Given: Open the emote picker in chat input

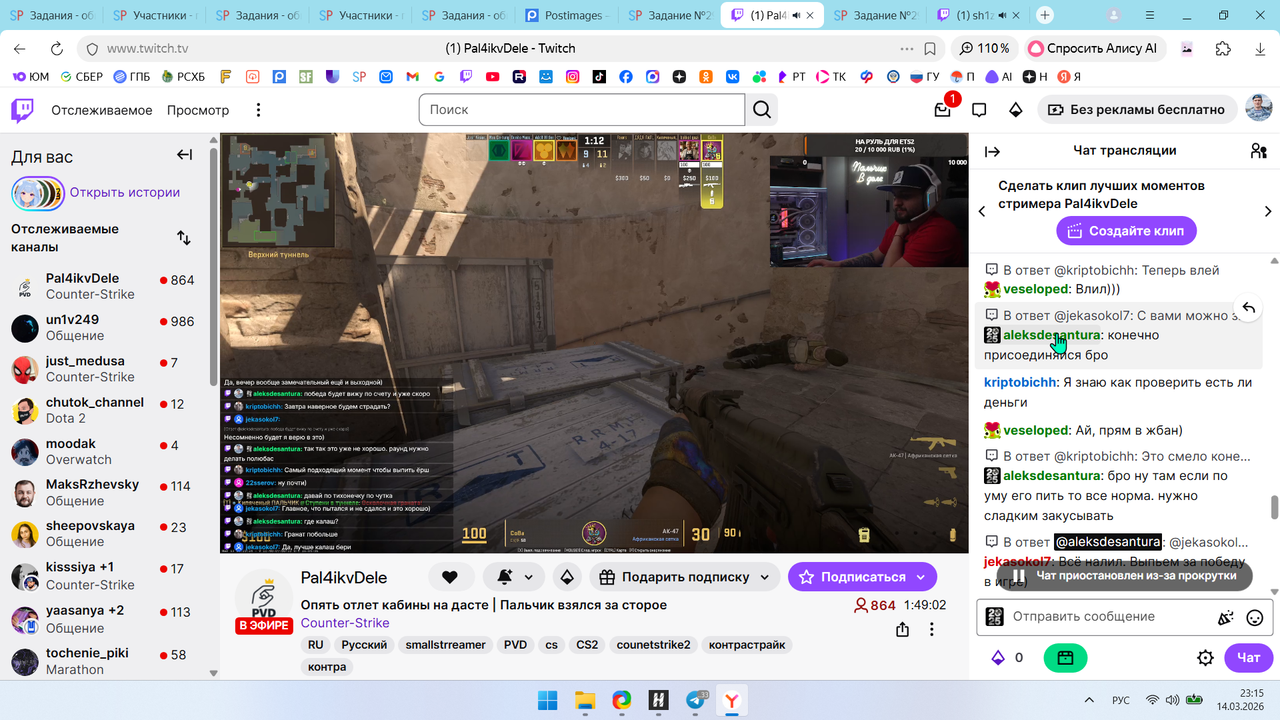Looking at the screenshot, I should (x=1255, y=617).
